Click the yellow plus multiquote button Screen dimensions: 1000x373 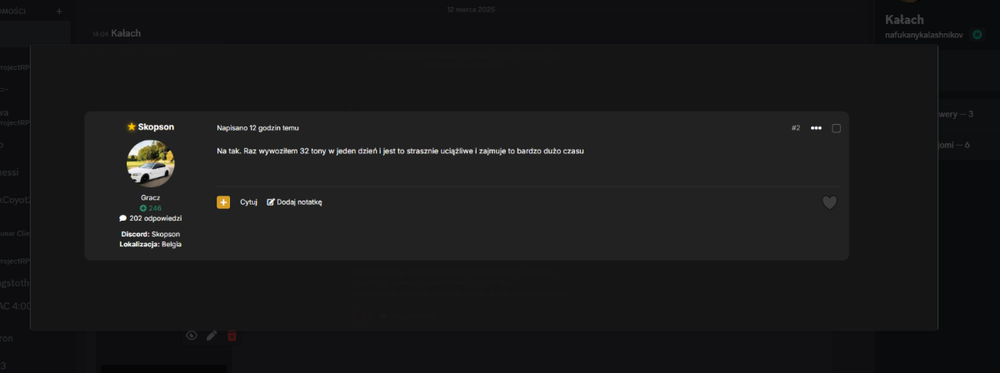[223, 202]
